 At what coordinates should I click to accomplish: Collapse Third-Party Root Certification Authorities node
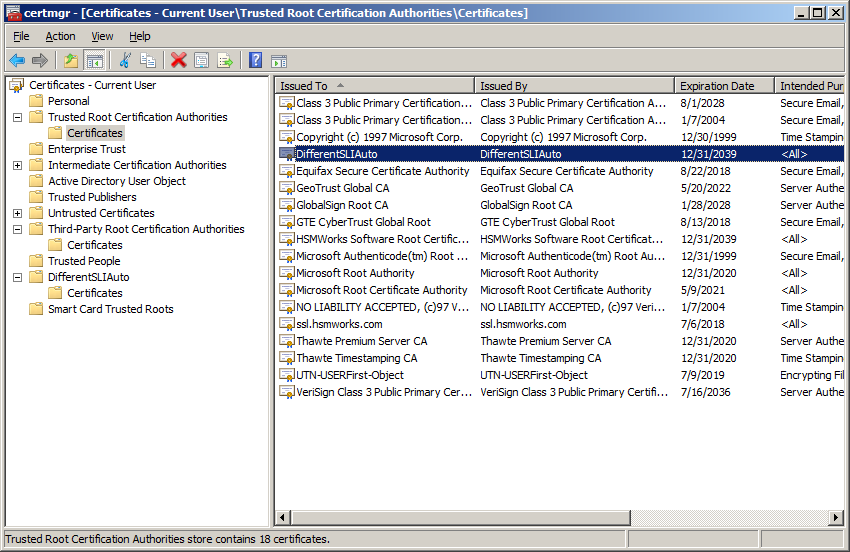[x=17, y=229]
